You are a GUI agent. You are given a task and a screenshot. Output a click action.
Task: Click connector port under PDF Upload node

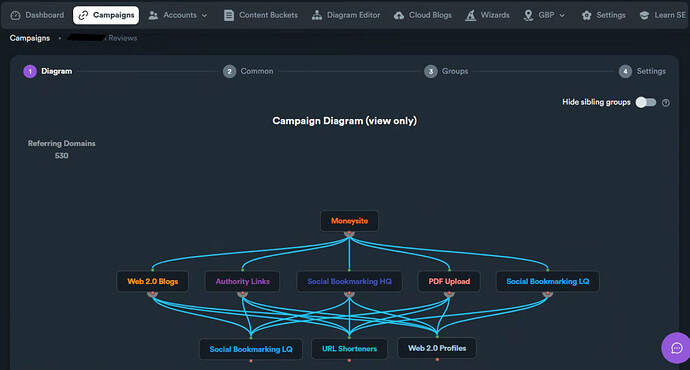449,294
